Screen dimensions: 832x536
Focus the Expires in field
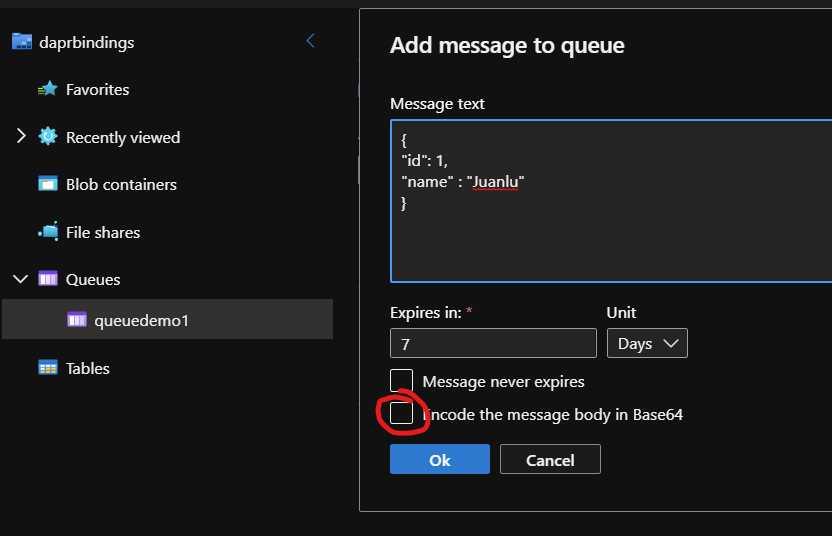(x=492, y=343)
